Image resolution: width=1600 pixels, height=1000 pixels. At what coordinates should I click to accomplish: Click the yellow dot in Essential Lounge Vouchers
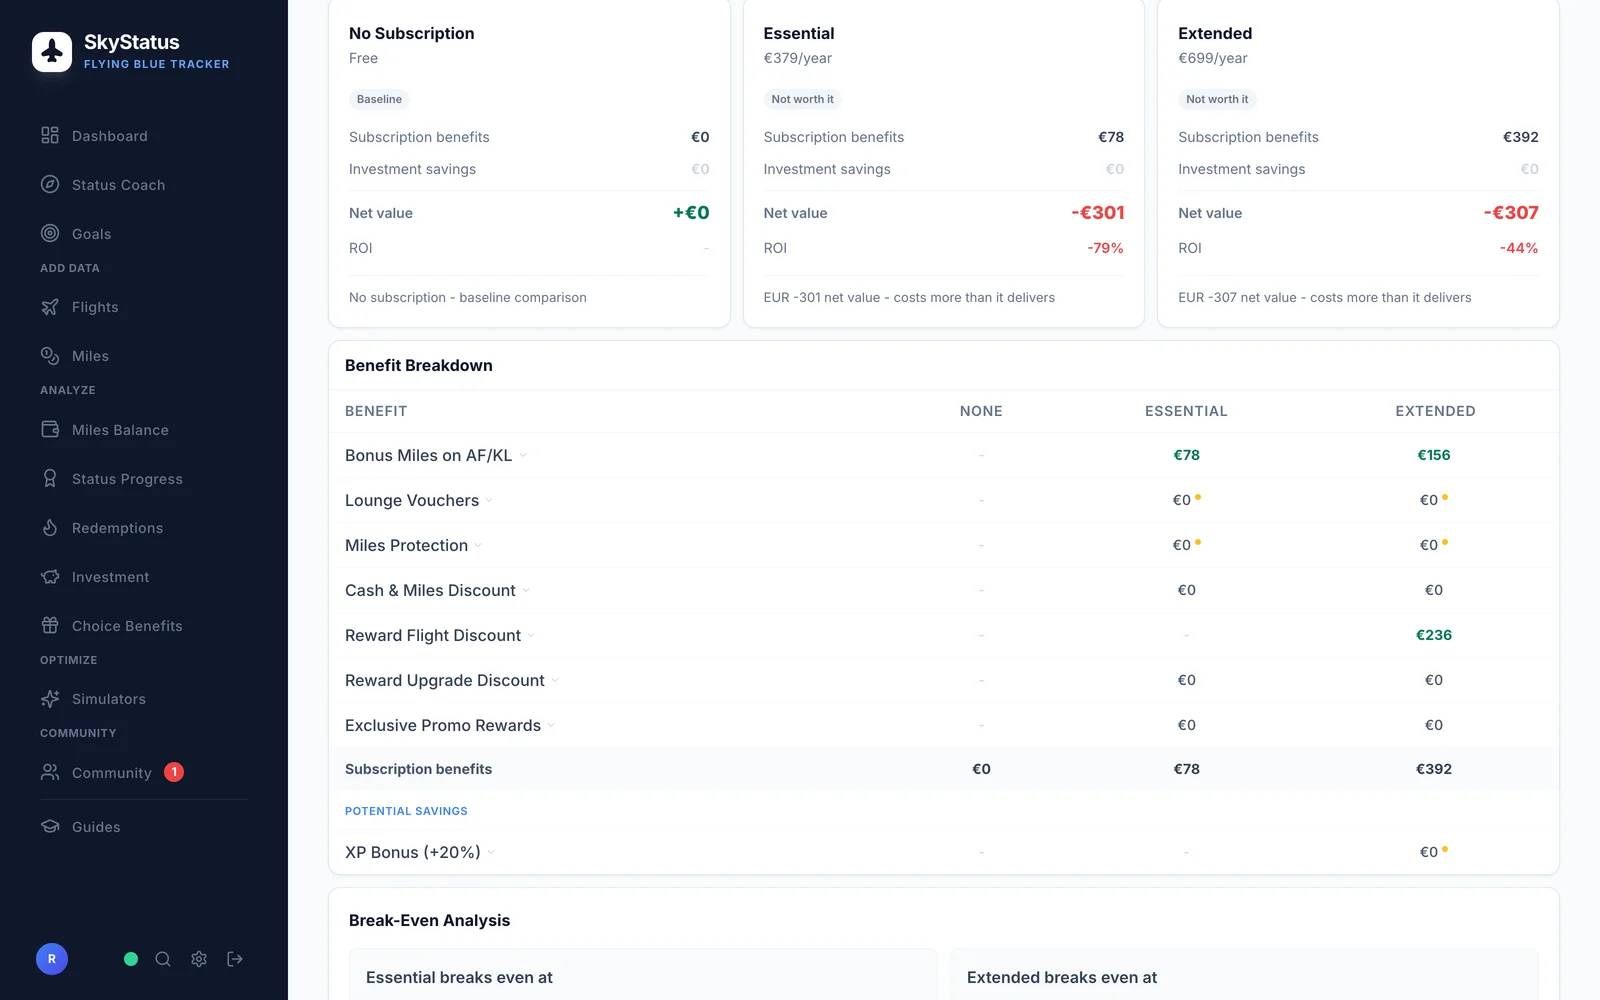tap(1198, 497)
